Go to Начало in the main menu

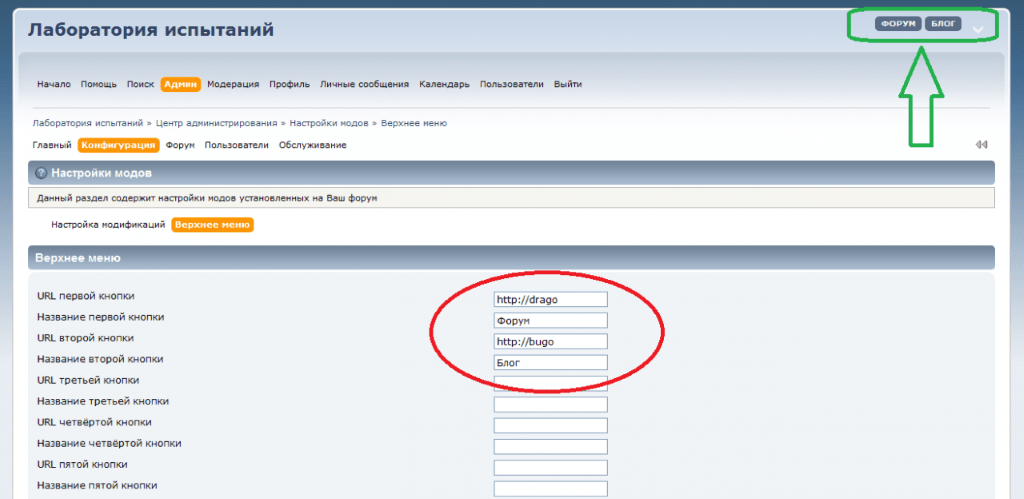[53, 84]
